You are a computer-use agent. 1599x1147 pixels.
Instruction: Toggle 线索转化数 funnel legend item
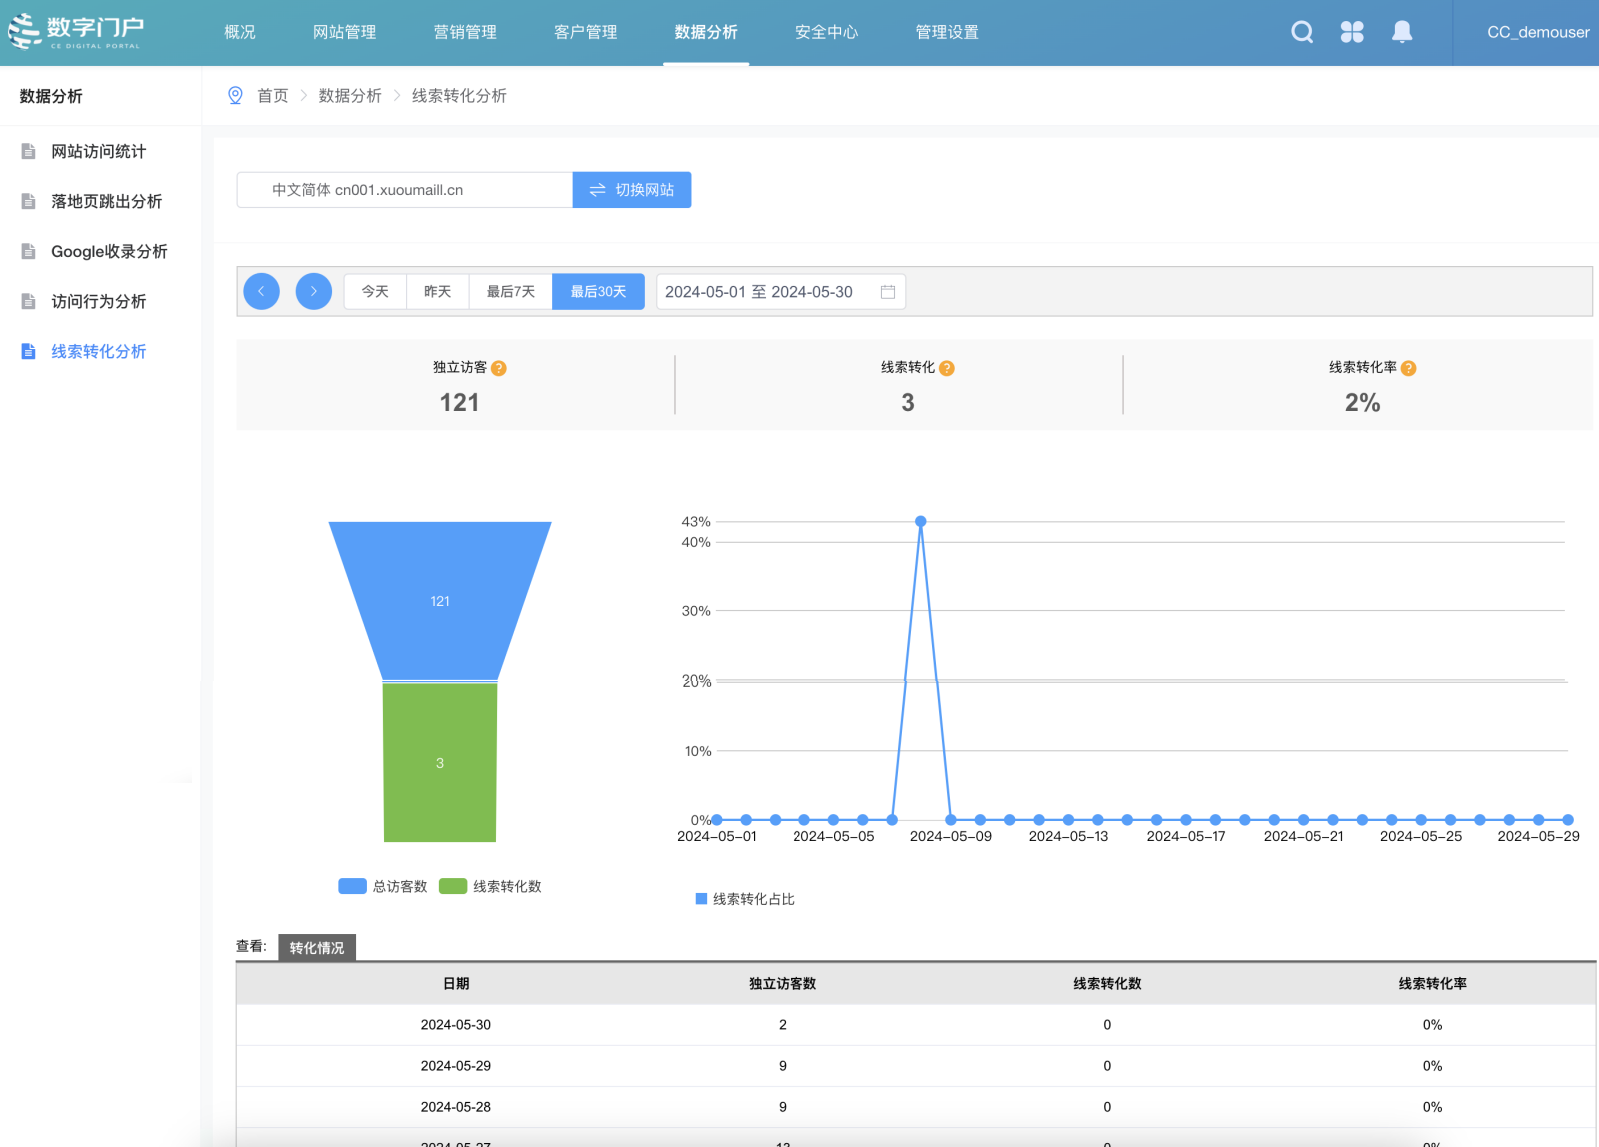(491, 886)
